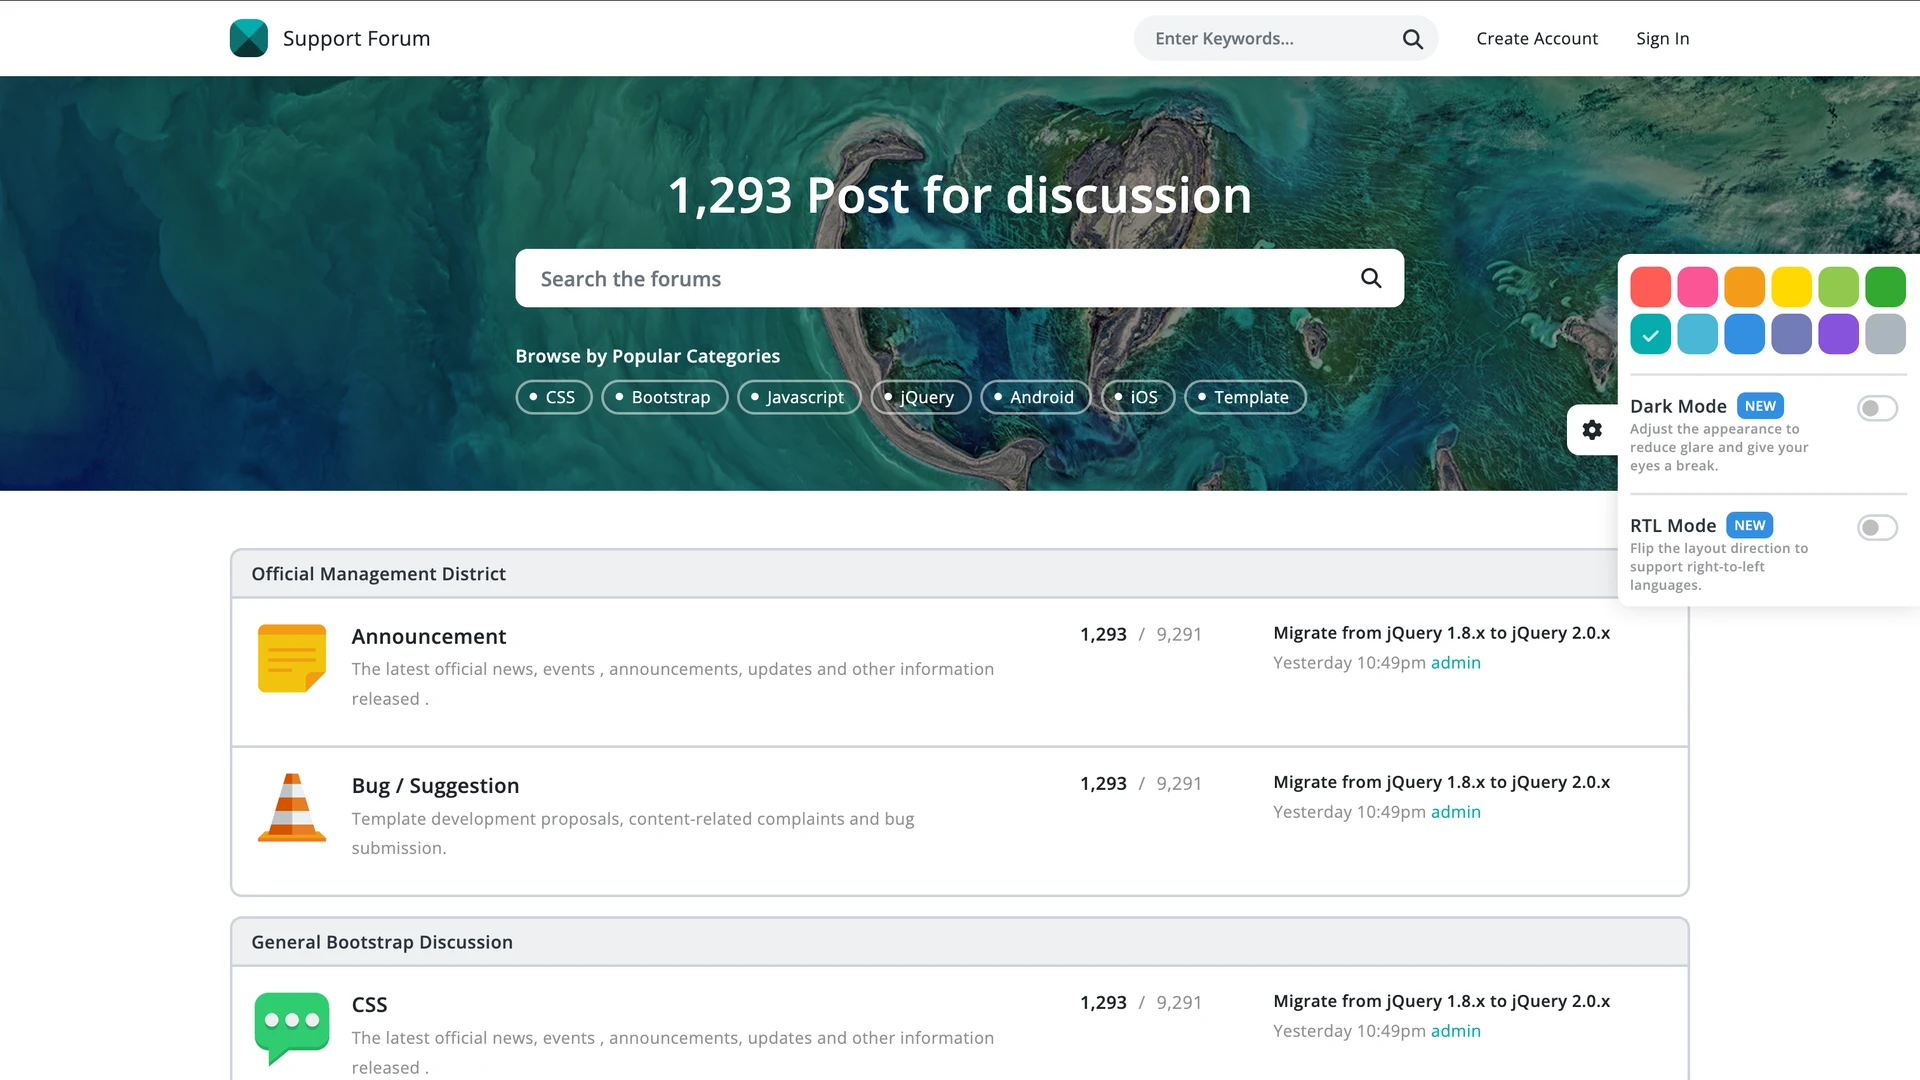Click the Support Forum logo icon
Viewport: 1920px width, 1080px height.
248,38
